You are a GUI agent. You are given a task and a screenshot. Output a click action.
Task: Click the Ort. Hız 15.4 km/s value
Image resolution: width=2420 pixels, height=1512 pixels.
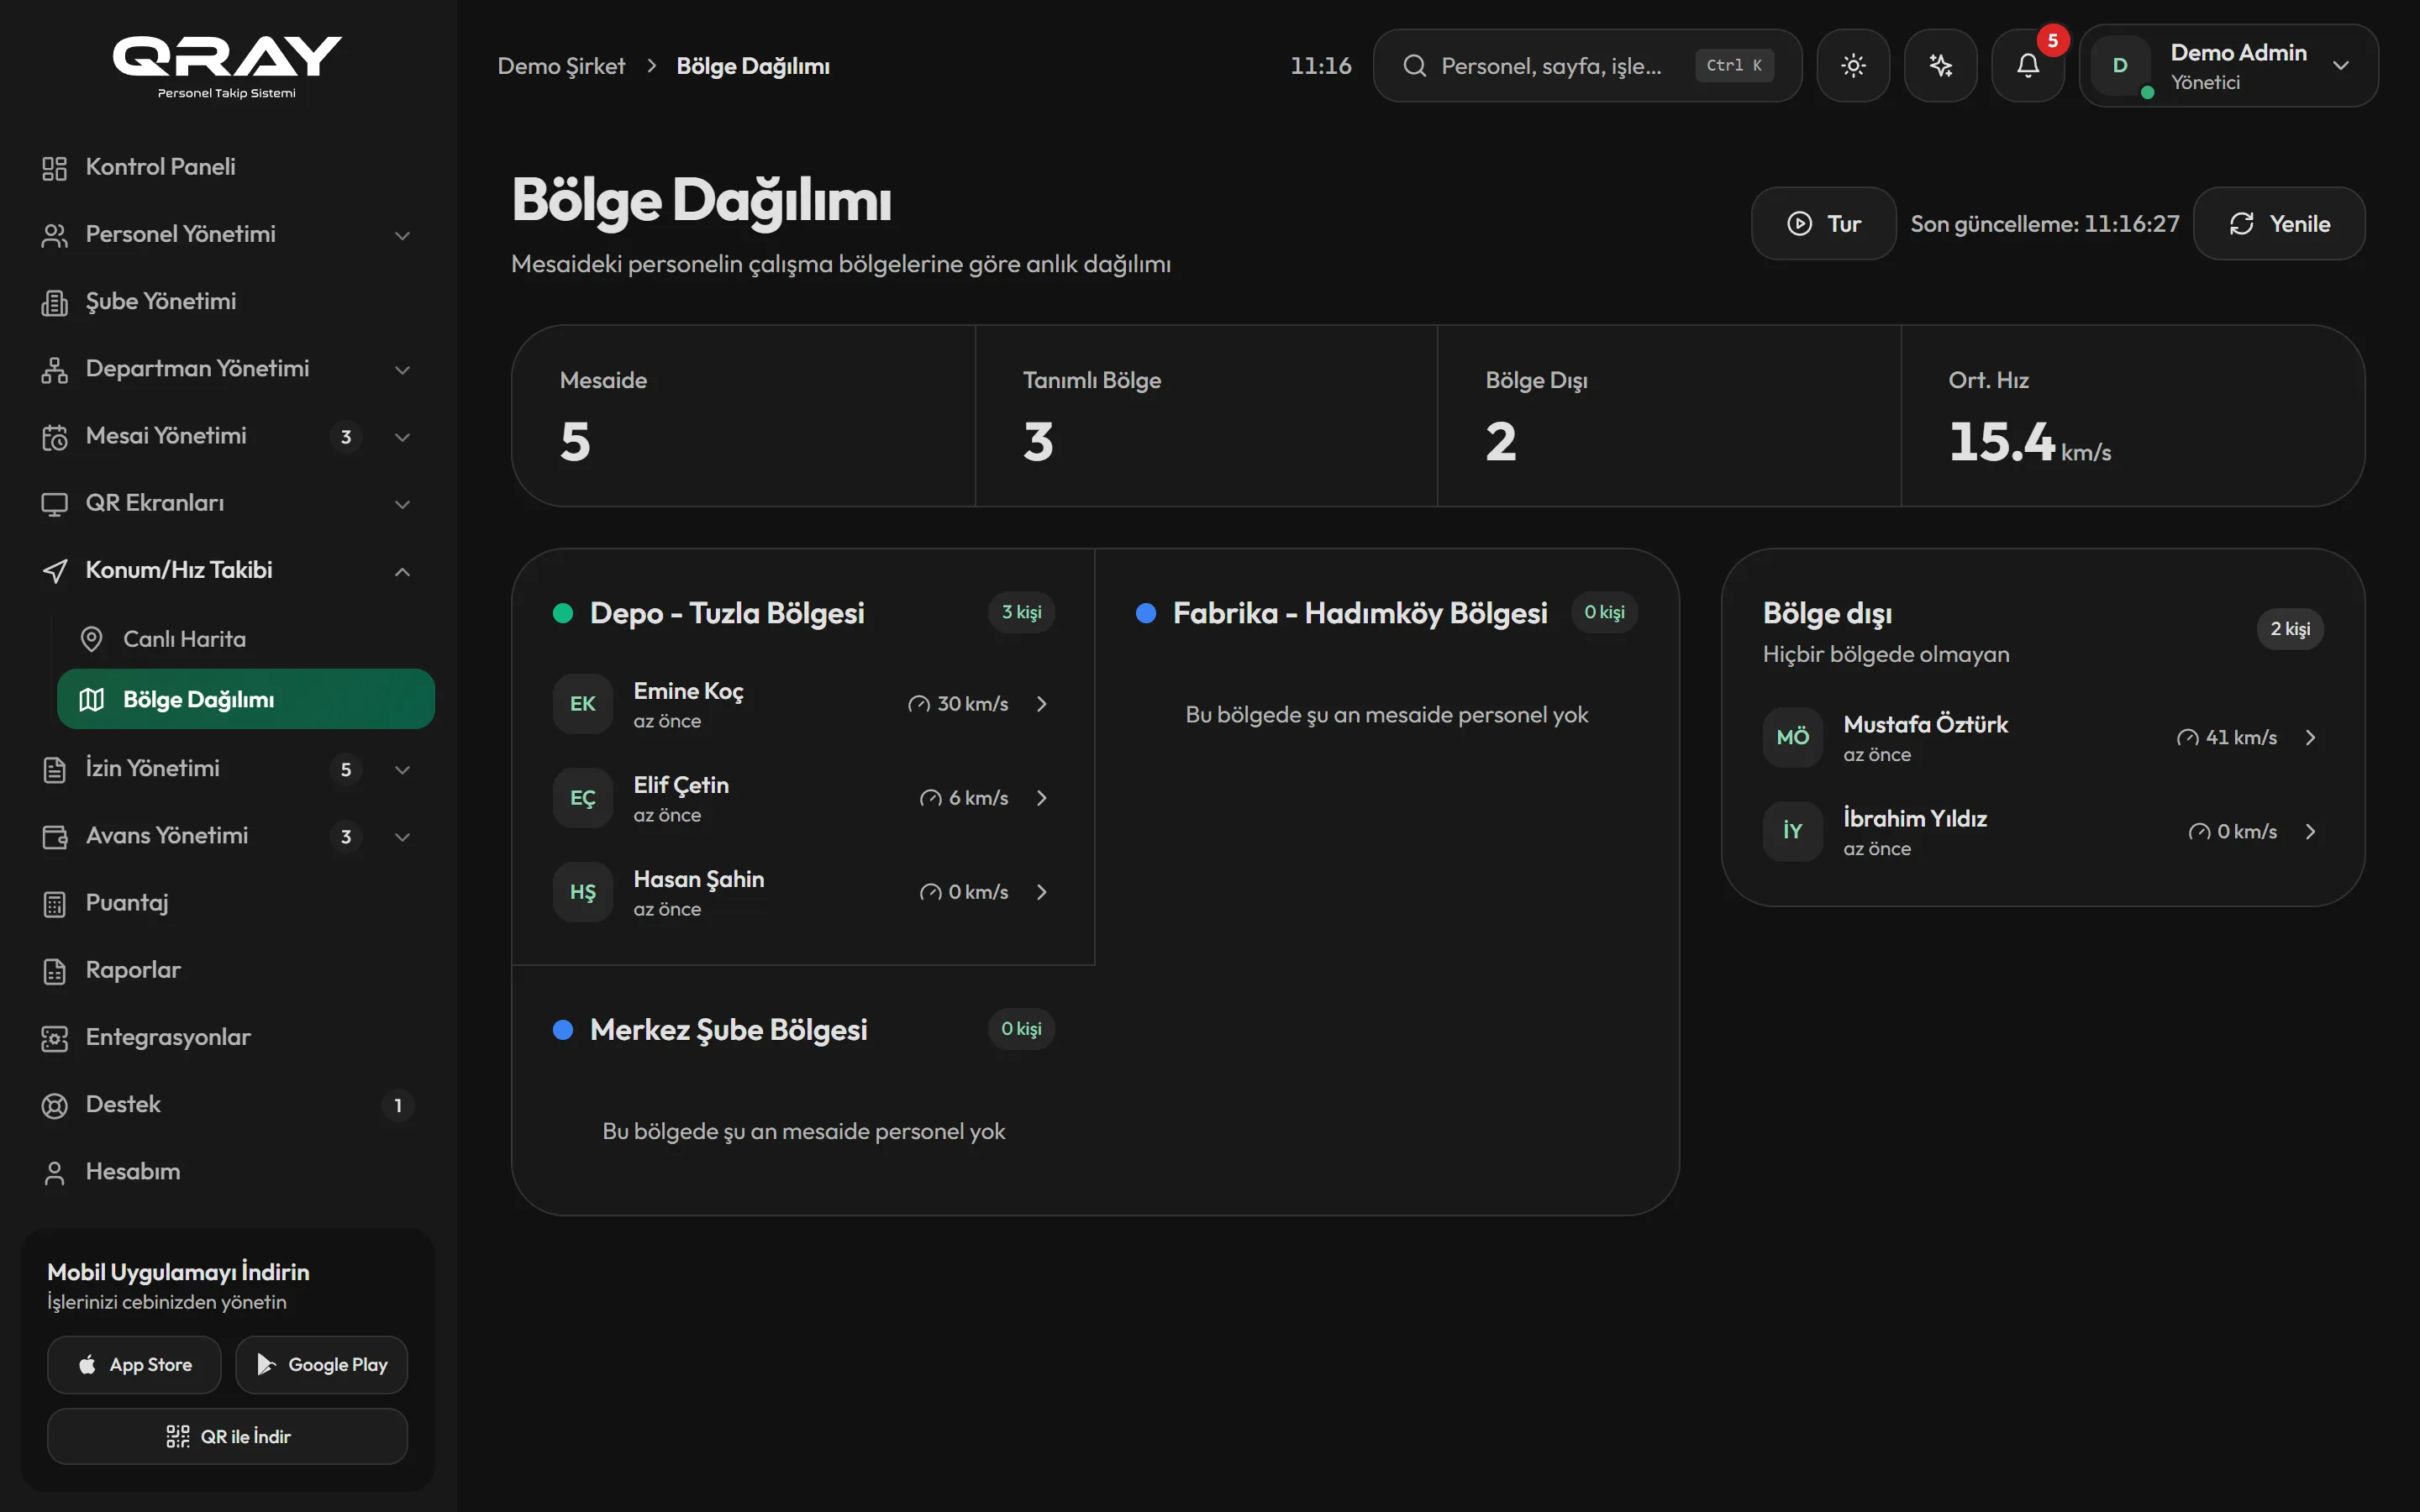(2029, 442)
